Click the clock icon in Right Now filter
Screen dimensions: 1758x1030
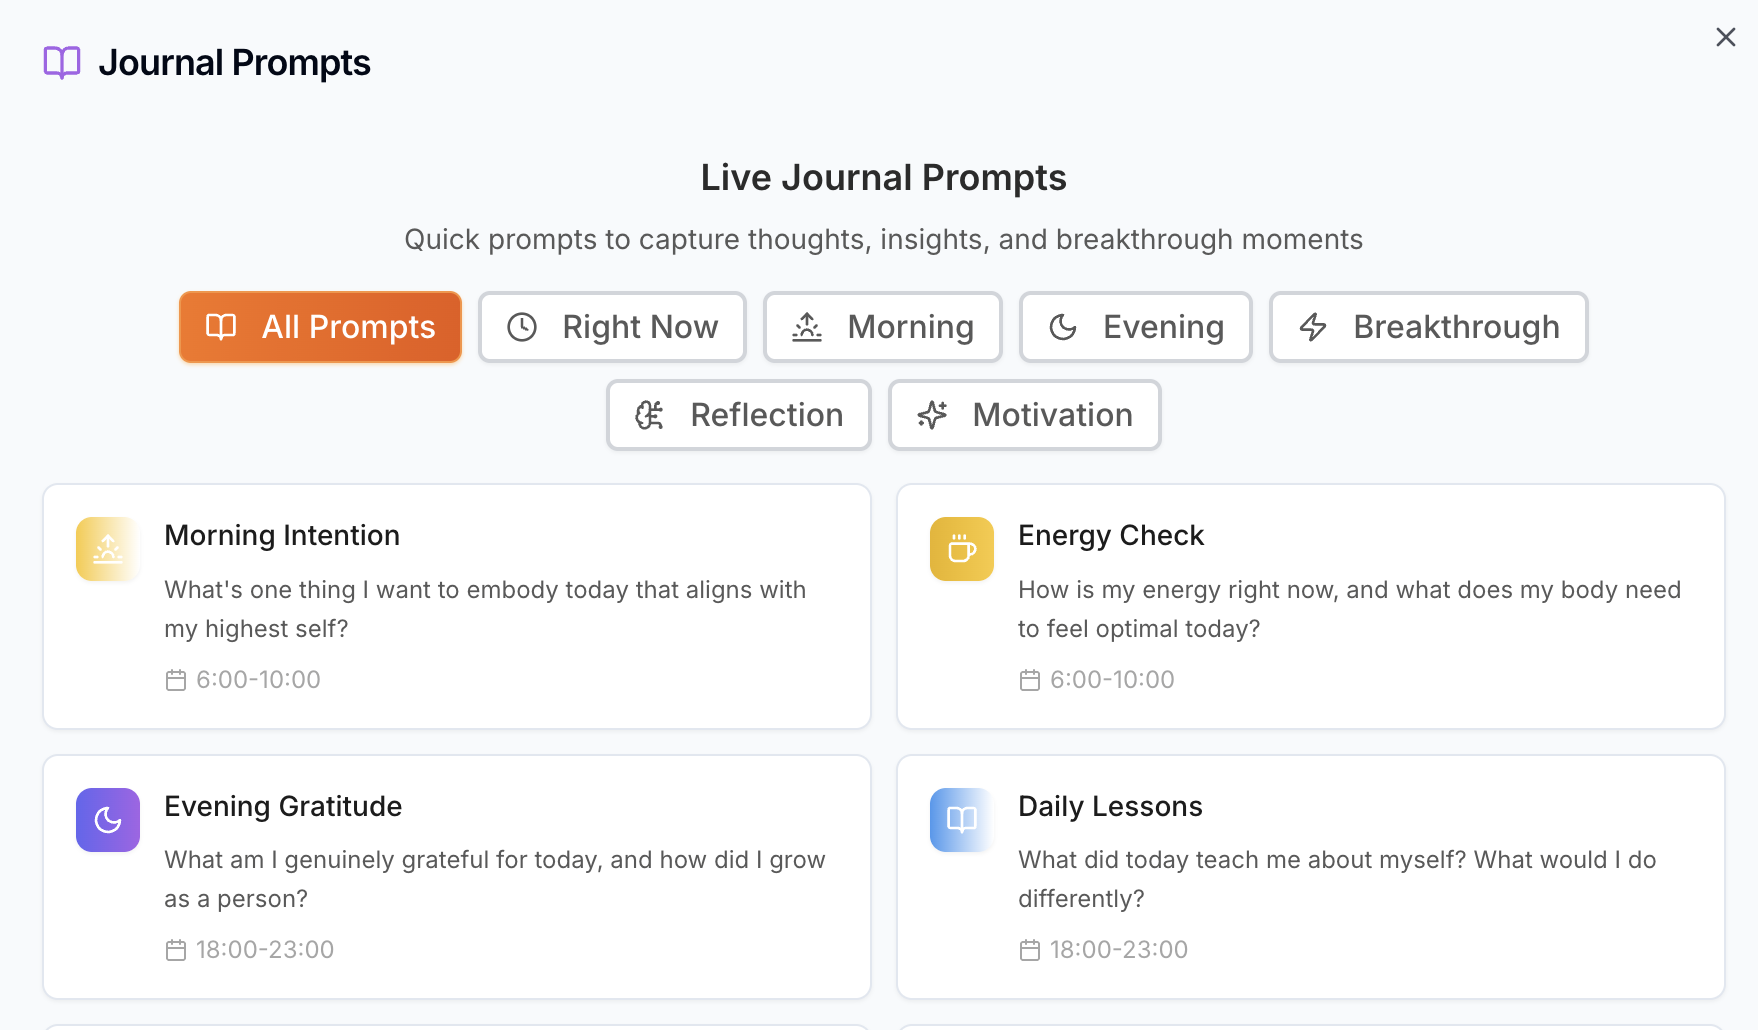(521, 326)
